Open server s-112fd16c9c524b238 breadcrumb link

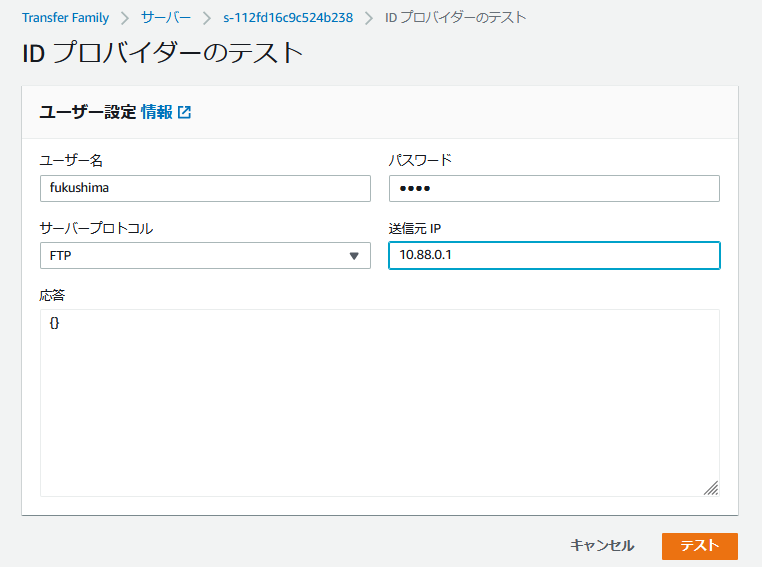[288, 18]
